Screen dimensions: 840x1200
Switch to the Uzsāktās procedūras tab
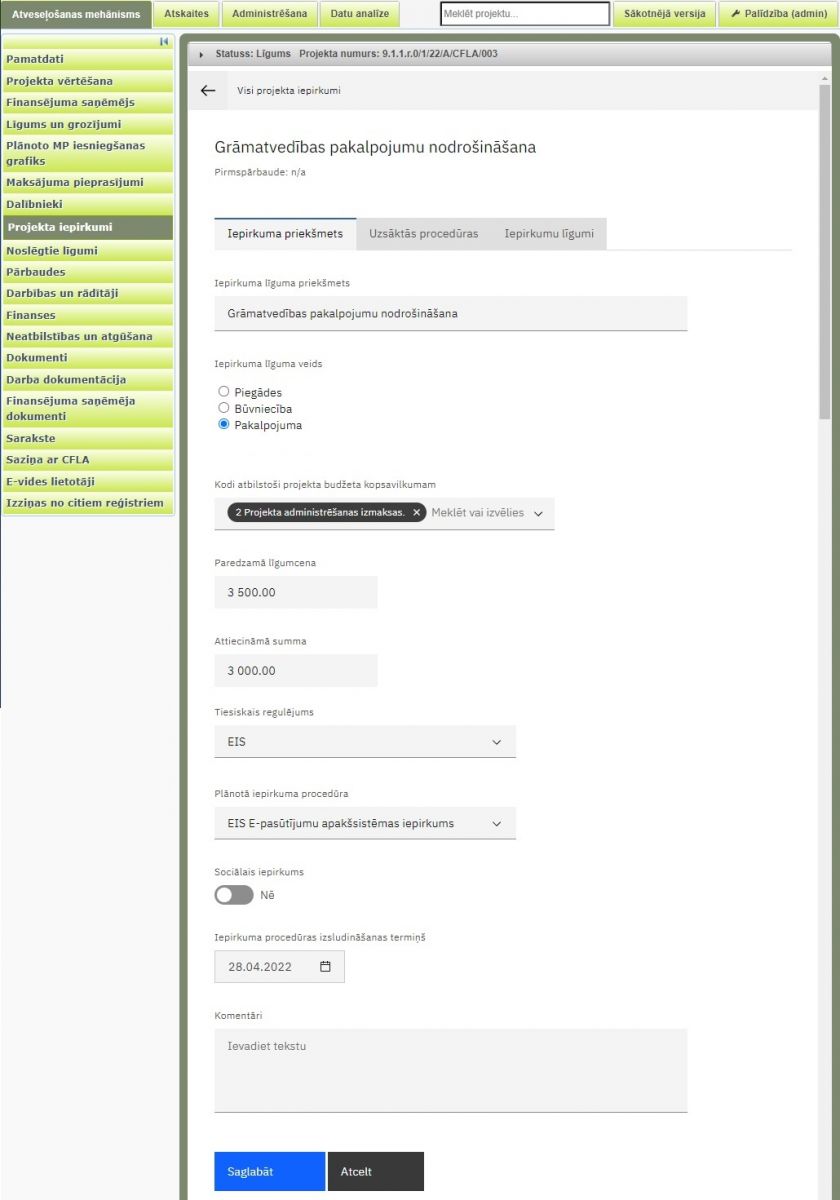[x=423, y=234]
